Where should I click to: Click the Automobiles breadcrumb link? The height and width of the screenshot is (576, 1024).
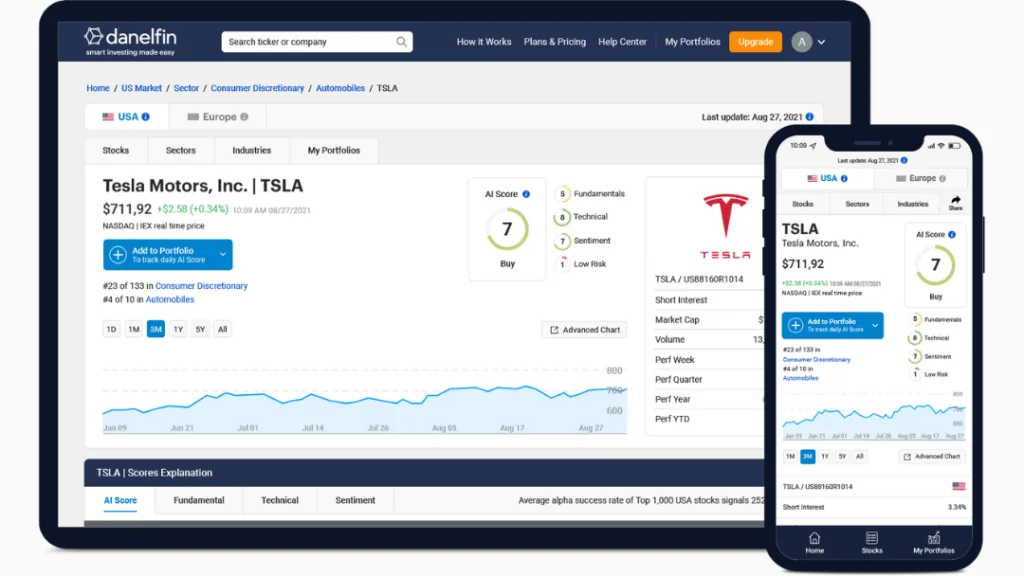340,88
